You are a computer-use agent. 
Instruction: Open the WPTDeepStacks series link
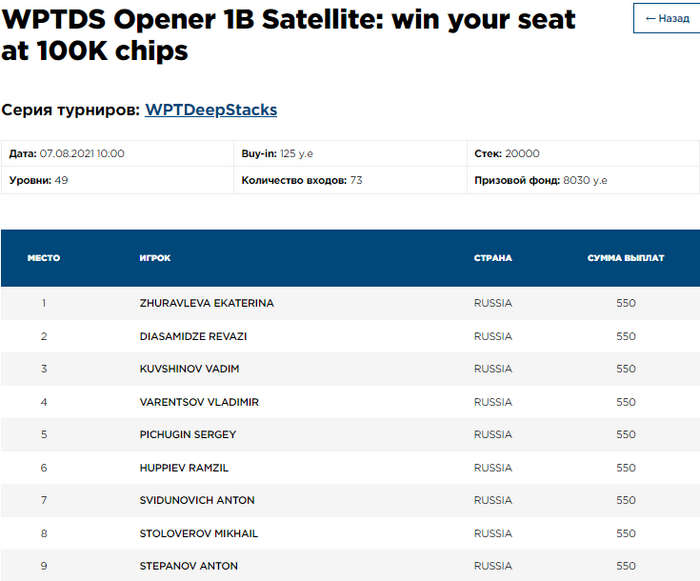click(211, 110)
